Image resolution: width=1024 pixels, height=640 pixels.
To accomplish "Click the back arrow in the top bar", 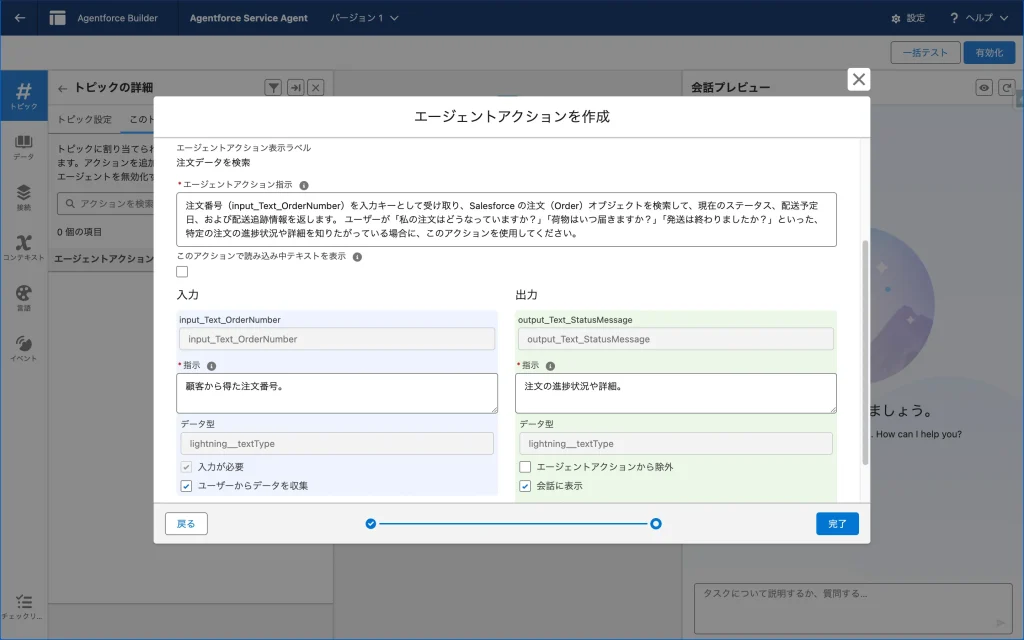I will click(x=20, y=18).
